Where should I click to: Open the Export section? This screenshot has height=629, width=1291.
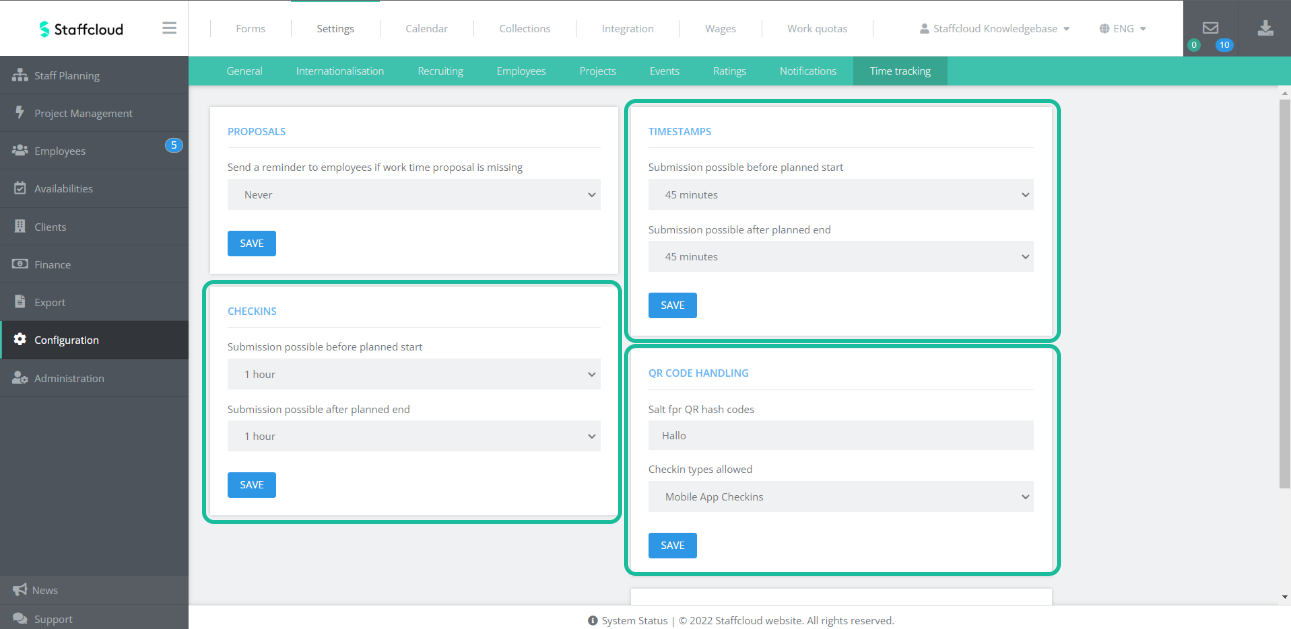(x=47, y=302)
